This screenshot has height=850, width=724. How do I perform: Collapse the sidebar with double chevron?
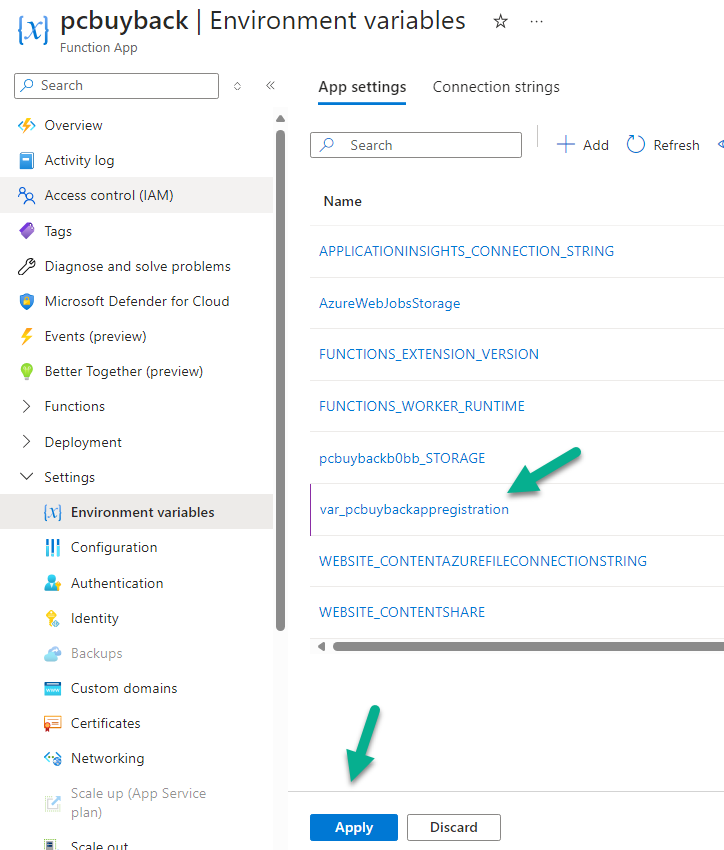[x=270, y=85]
